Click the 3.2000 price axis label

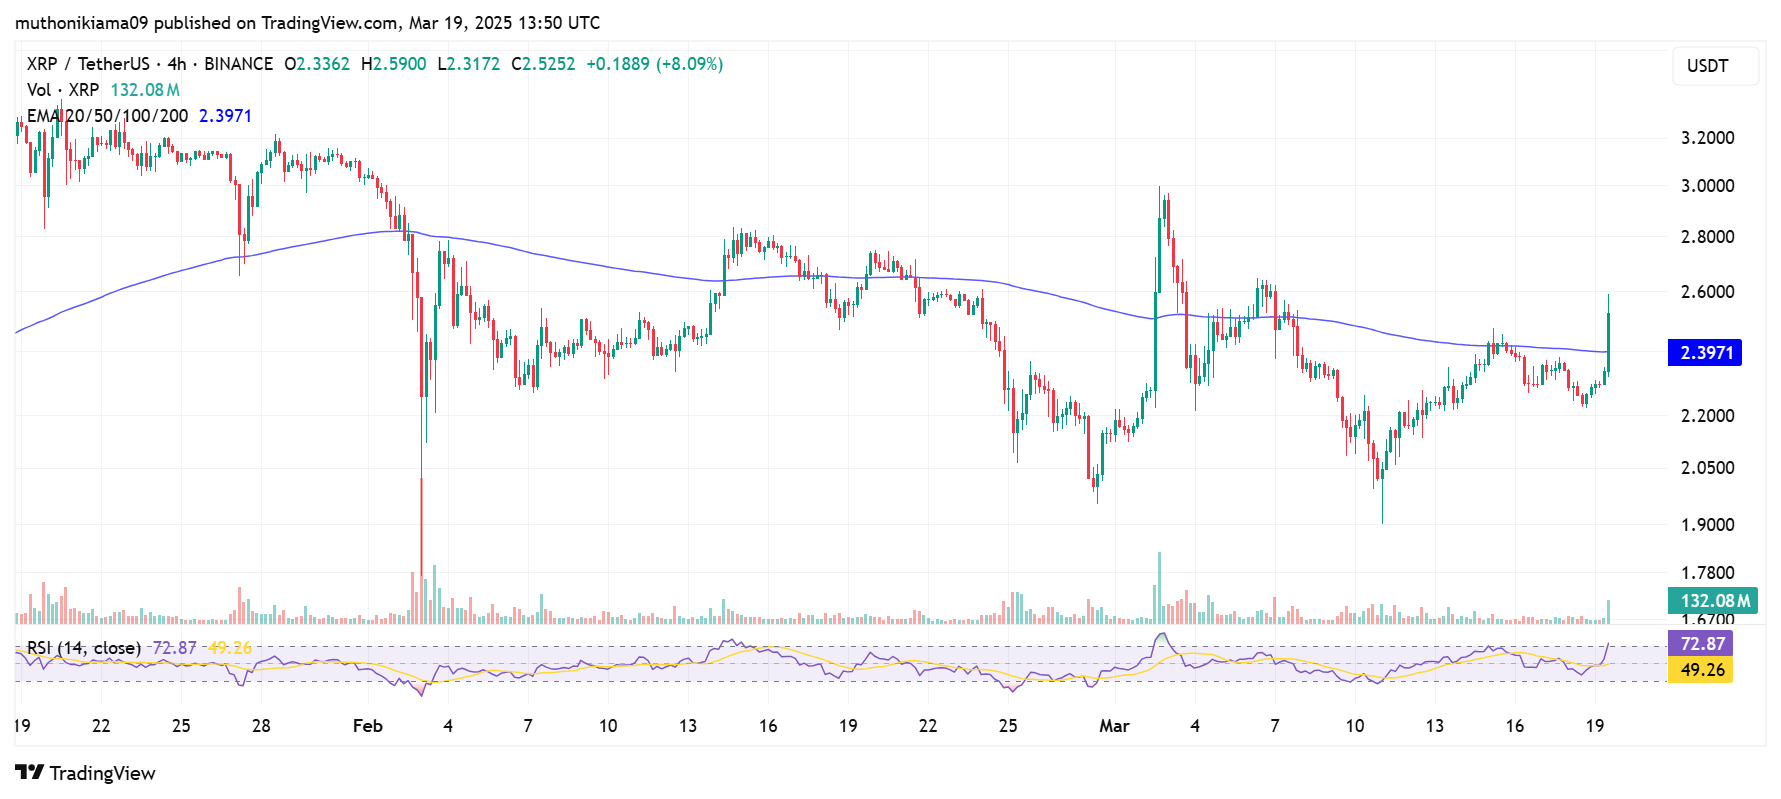1707,138
